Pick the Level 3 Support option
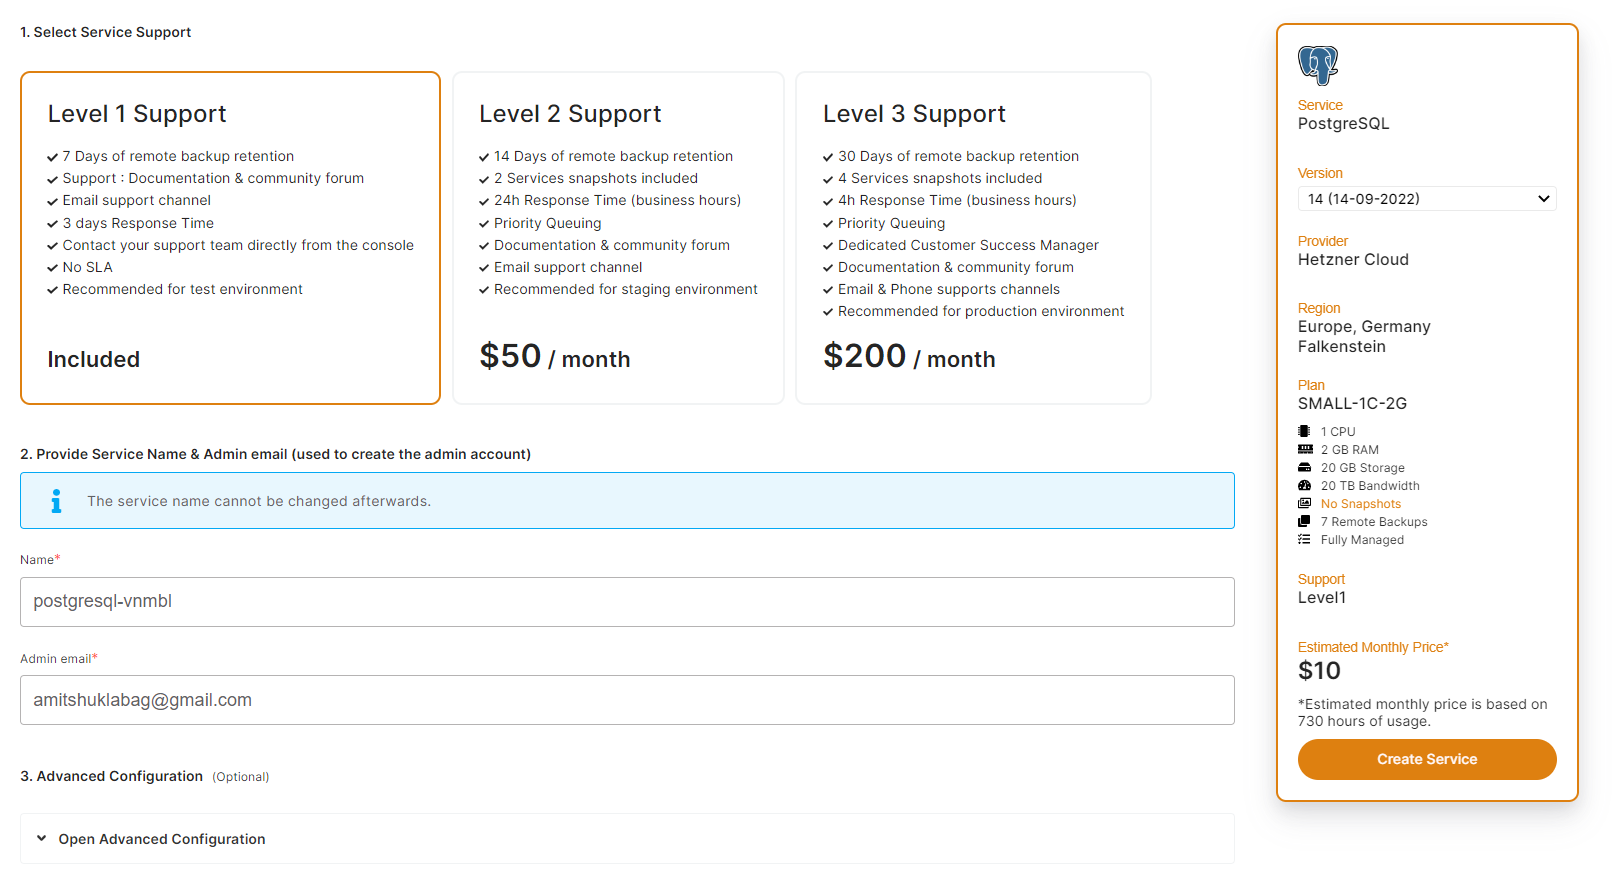This screenshot has height=872, width=1612. tap(973, 238)
